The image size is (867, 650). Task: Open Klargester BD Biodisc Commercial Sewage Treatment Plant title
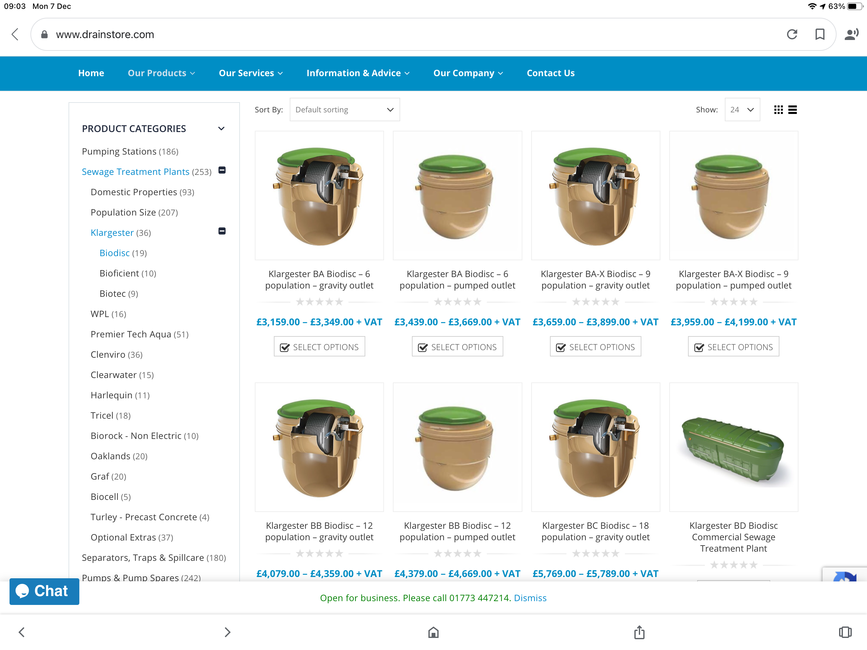tap(734, 537)
